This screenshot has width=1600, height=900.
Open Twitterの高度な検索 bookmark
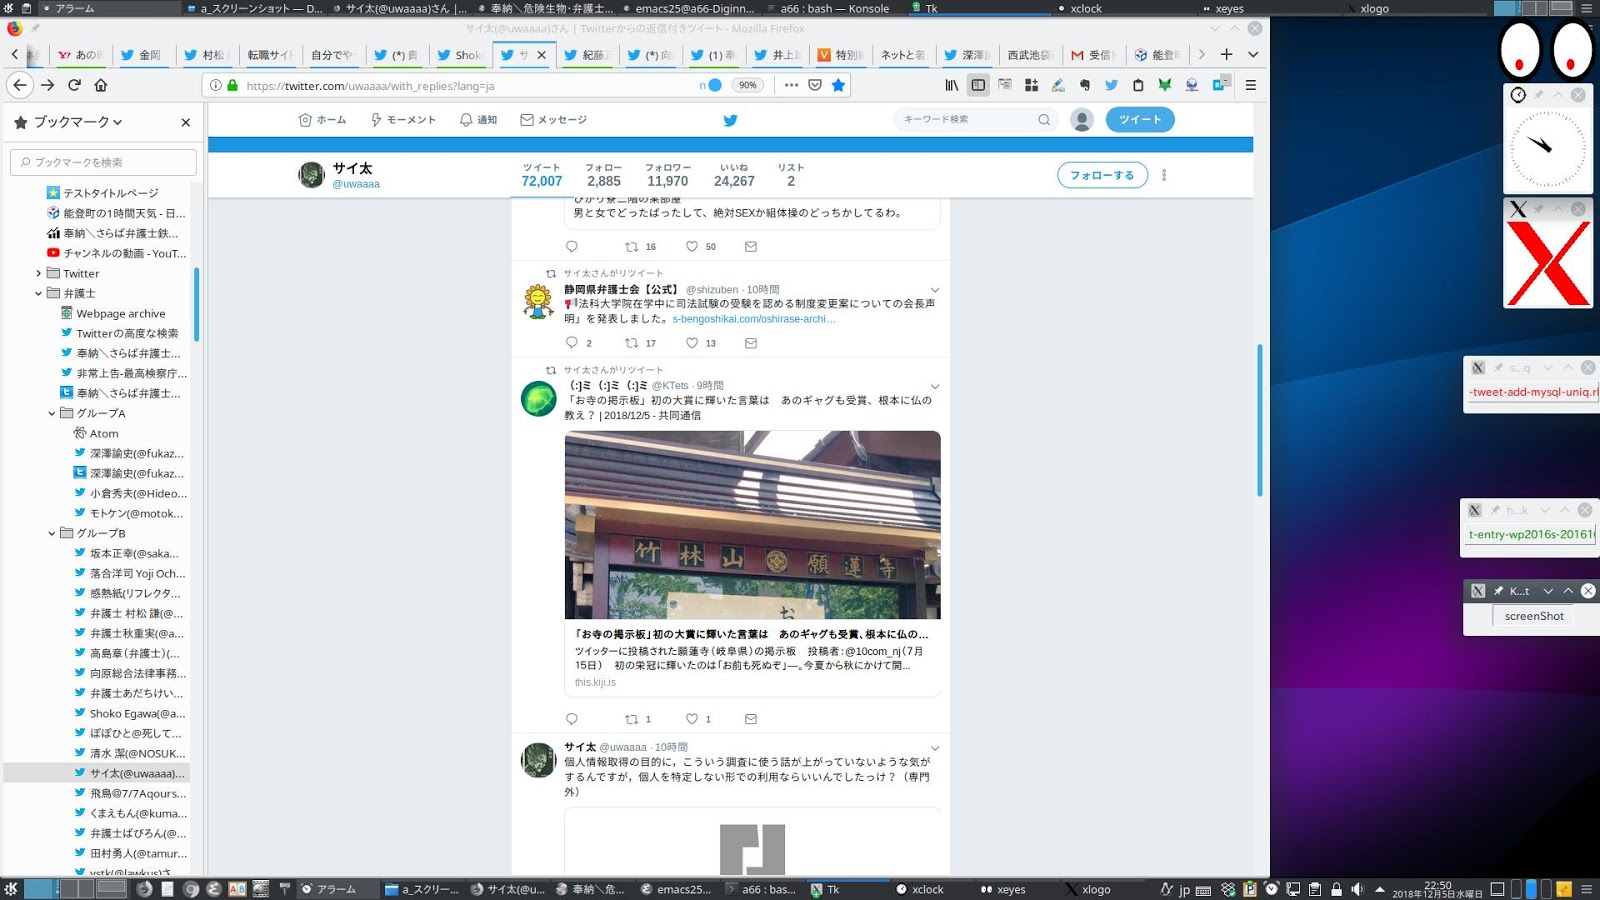(120, 333)
